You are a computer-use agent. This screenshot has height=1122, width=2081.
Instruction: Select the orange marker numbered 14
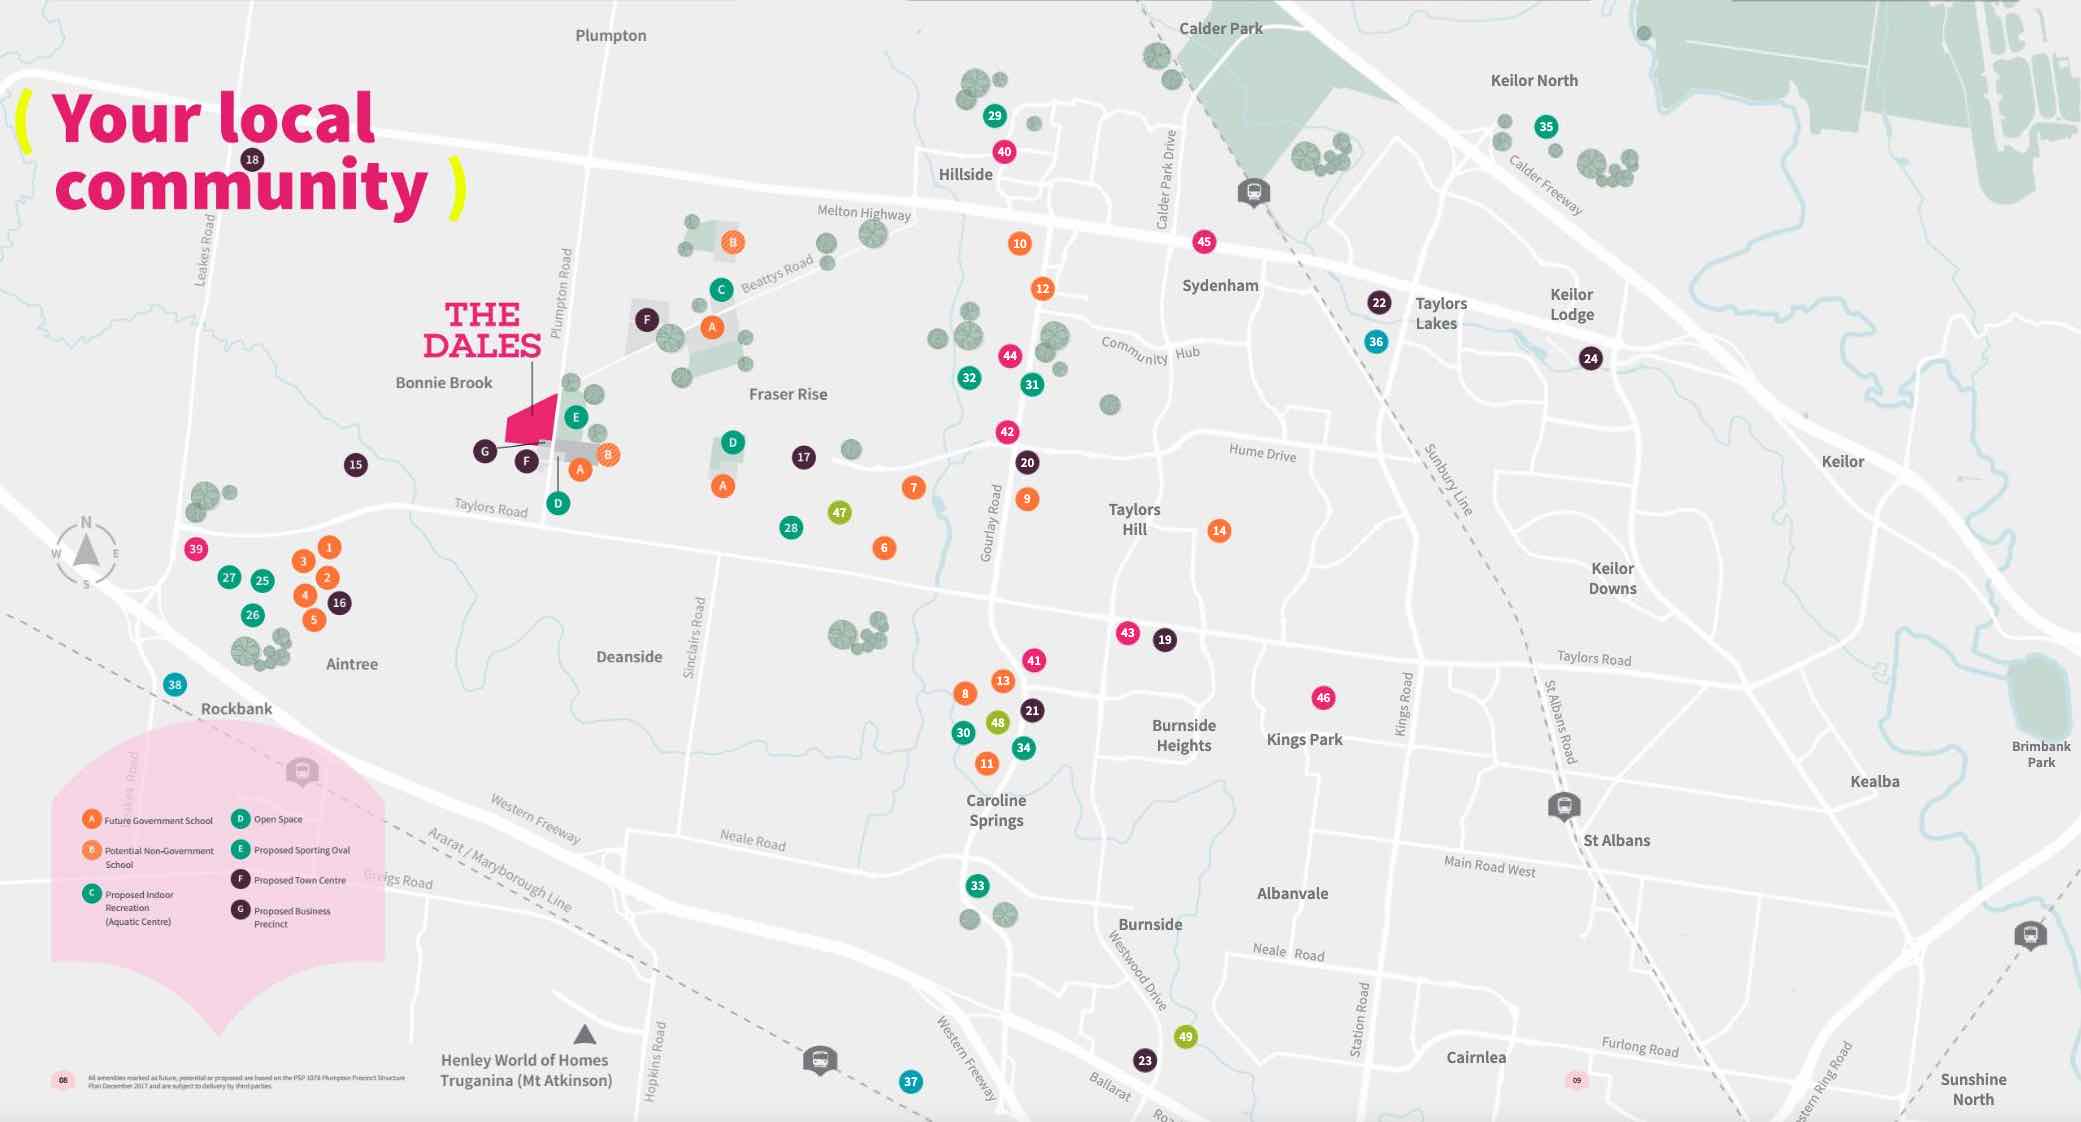tap(1218, 531)
